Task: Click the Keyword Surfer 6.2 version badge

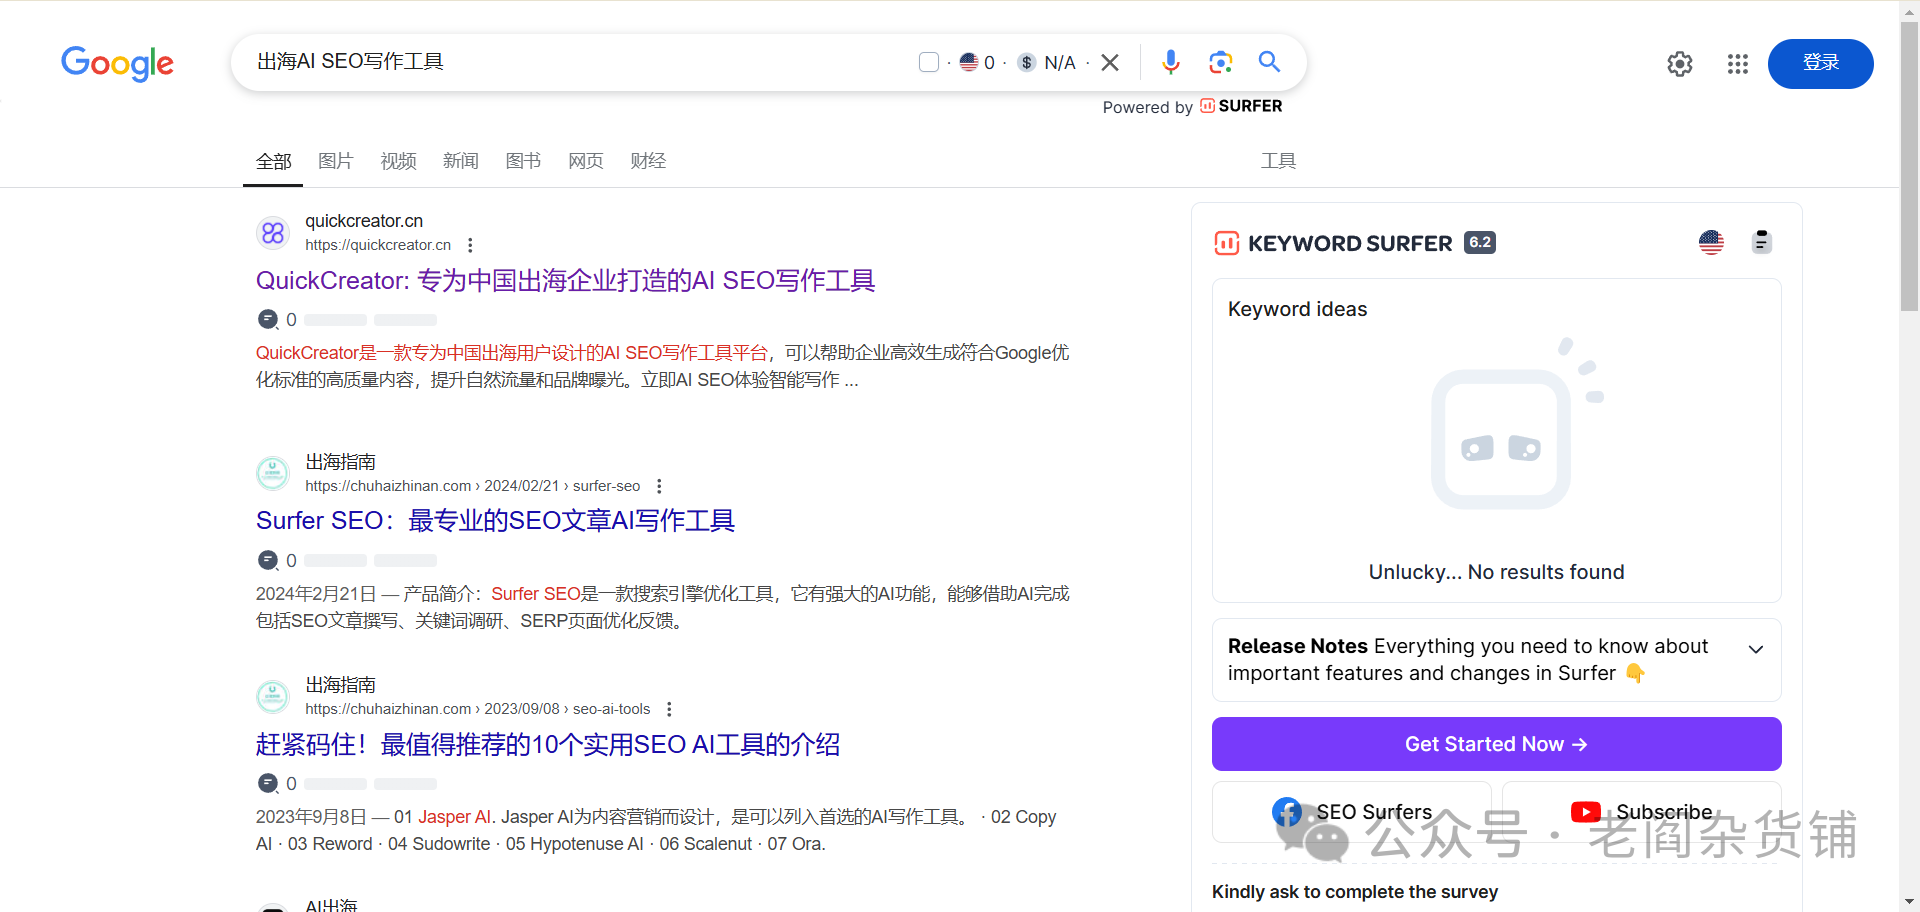Action: coord(1480,242)
